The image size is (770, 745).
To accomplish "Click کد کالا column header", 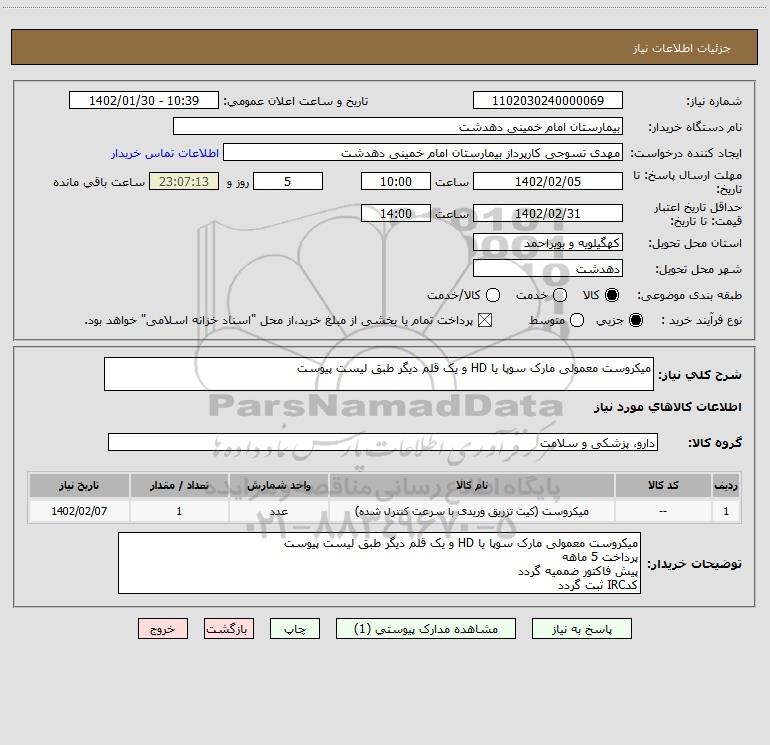I will [663, 486].
